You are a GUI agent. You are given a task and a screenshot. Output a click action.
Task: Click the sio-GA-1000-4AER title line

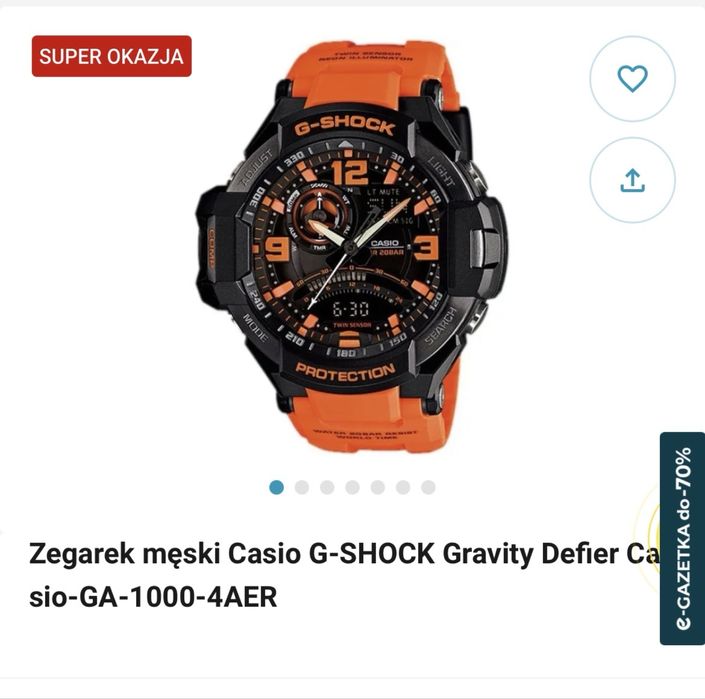(x=153, y=597)
